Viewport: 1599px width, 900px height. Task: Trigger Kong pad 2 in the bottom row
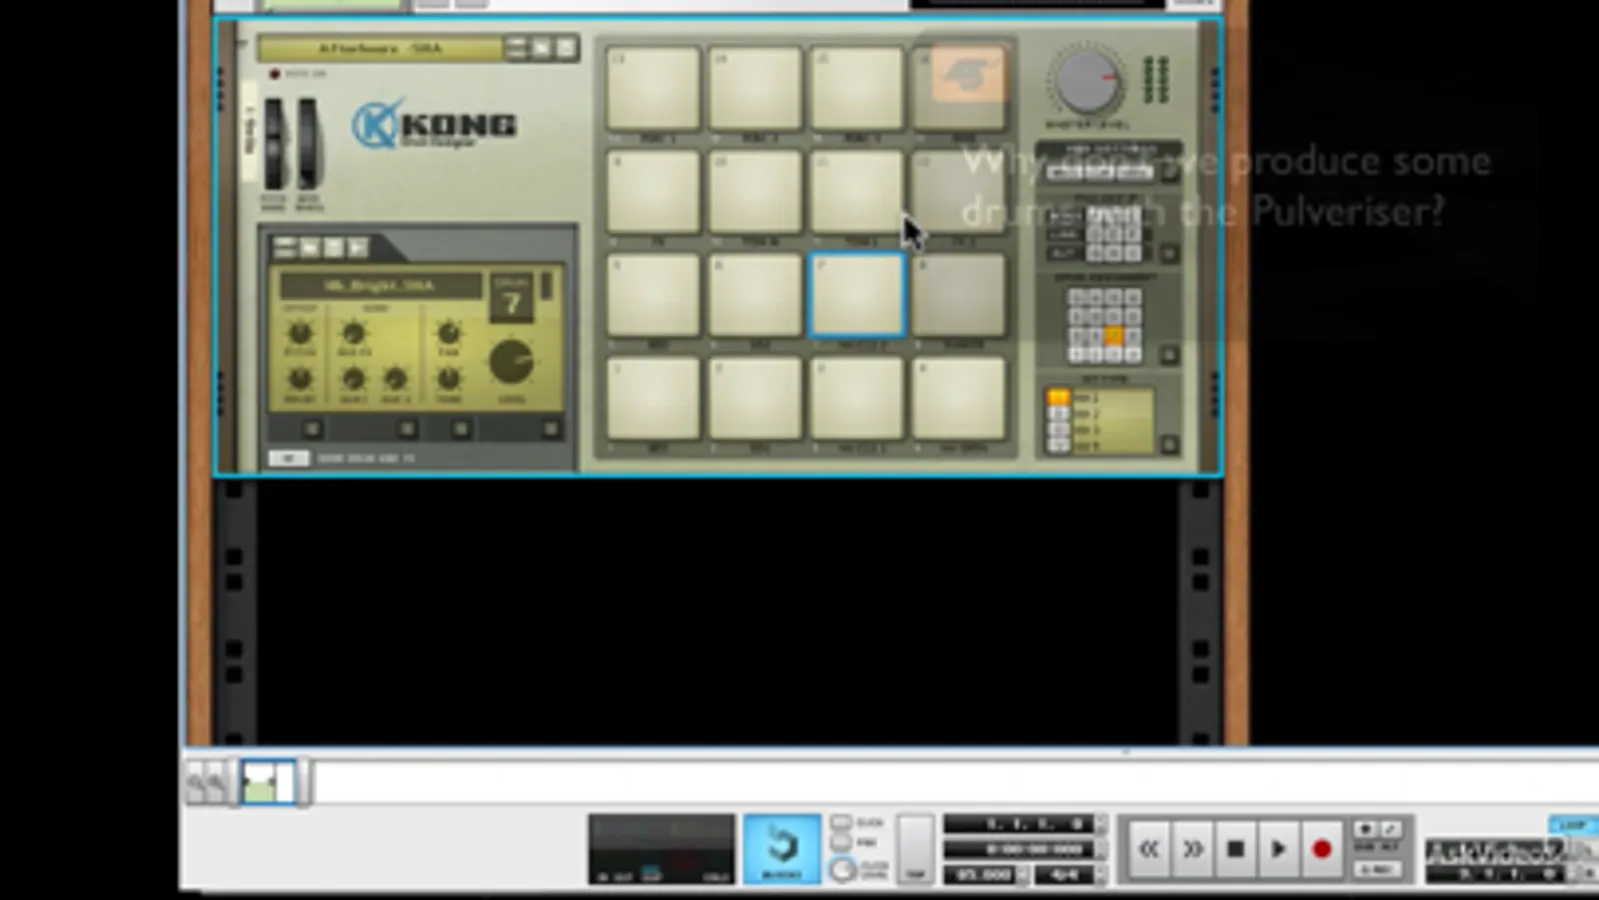[755, 399]
